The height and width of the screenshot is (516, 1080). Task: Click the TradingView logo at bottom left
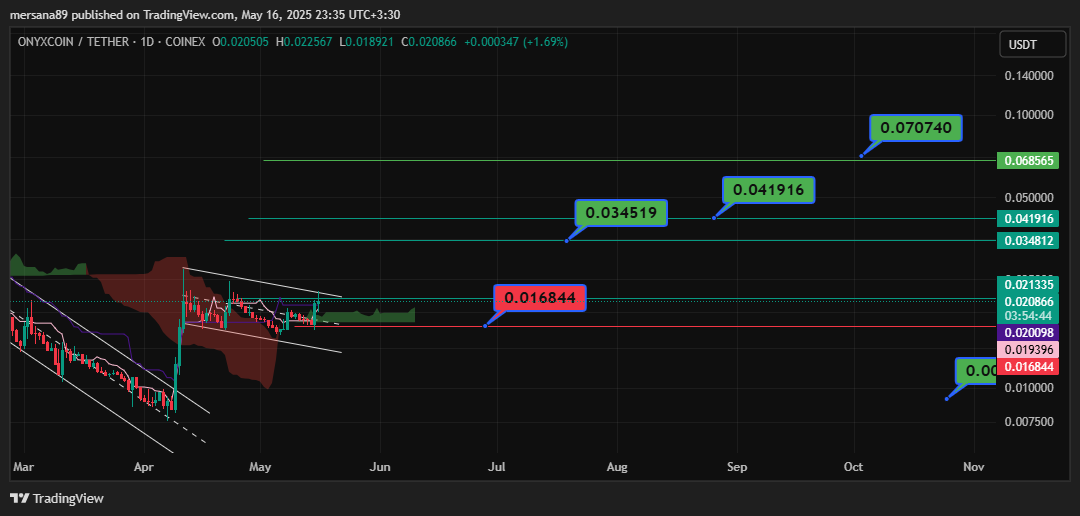pos(56,498)
